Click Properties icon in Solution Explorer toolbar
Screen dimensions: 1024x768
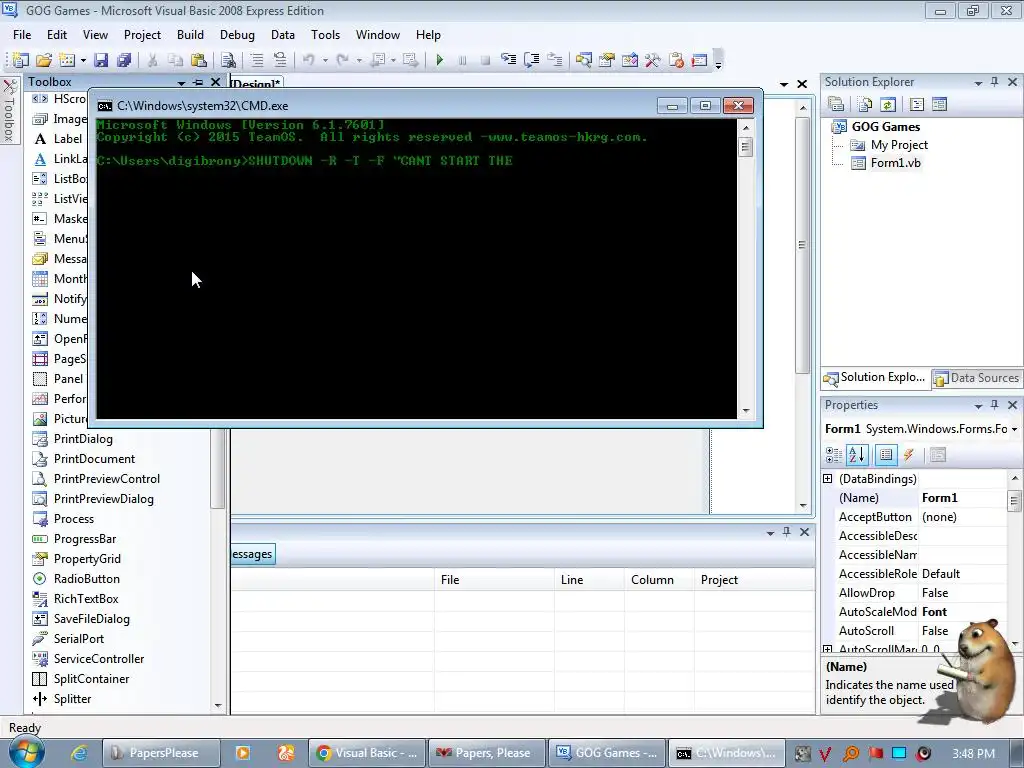(837, 104)
